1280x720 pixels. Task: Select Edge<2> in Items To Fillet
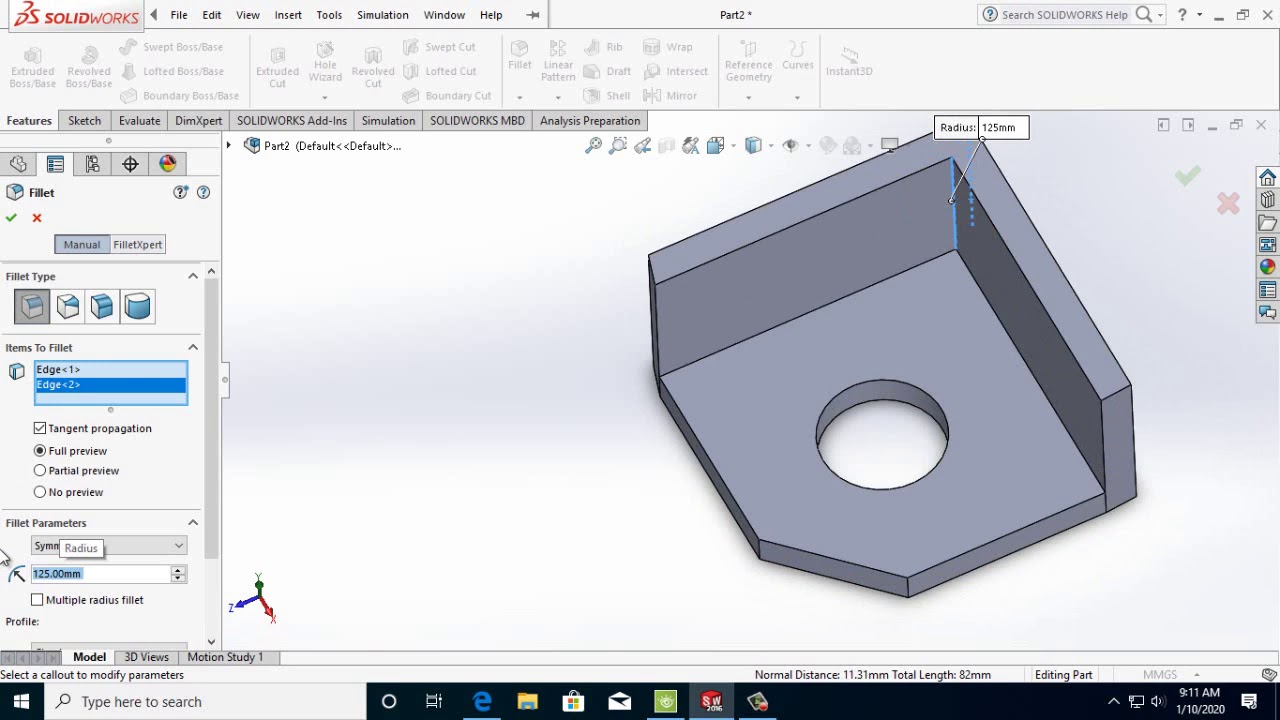[x=110, y=385]
